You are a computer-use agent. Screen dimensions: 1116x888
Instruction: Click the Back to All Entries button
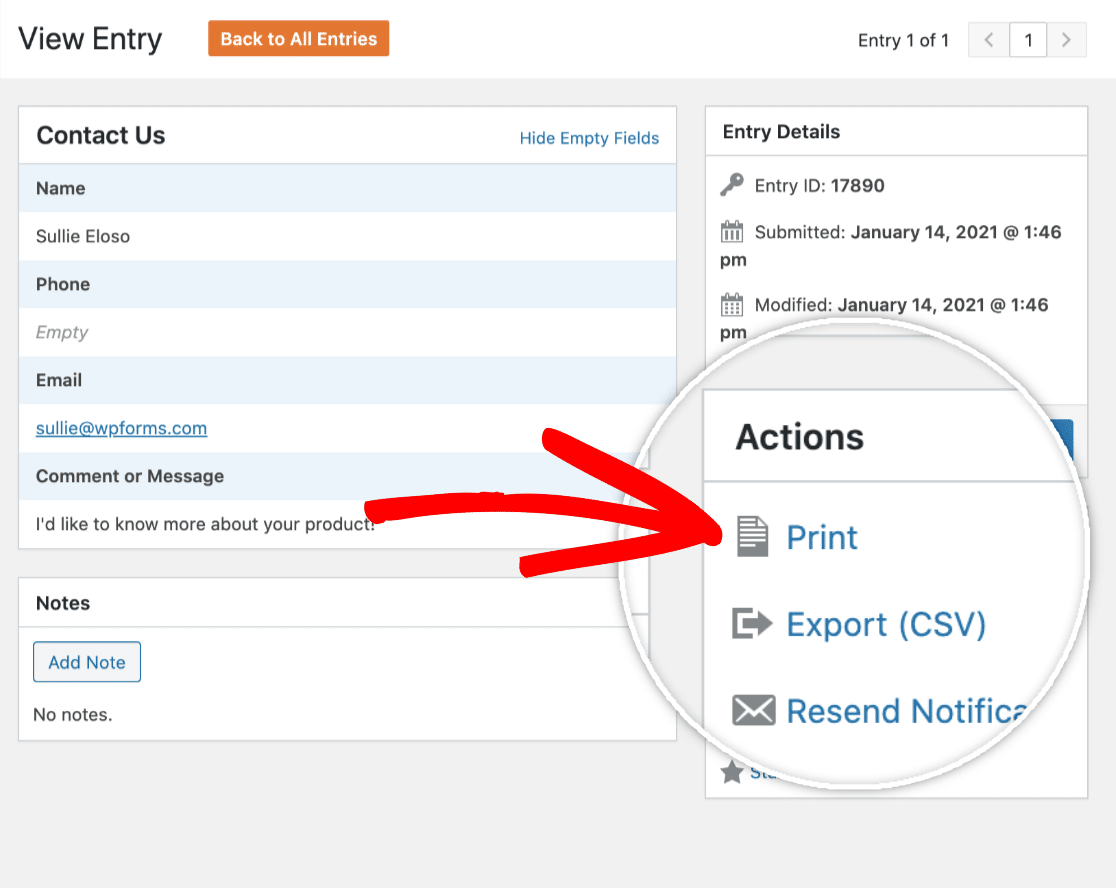point(298,38)
